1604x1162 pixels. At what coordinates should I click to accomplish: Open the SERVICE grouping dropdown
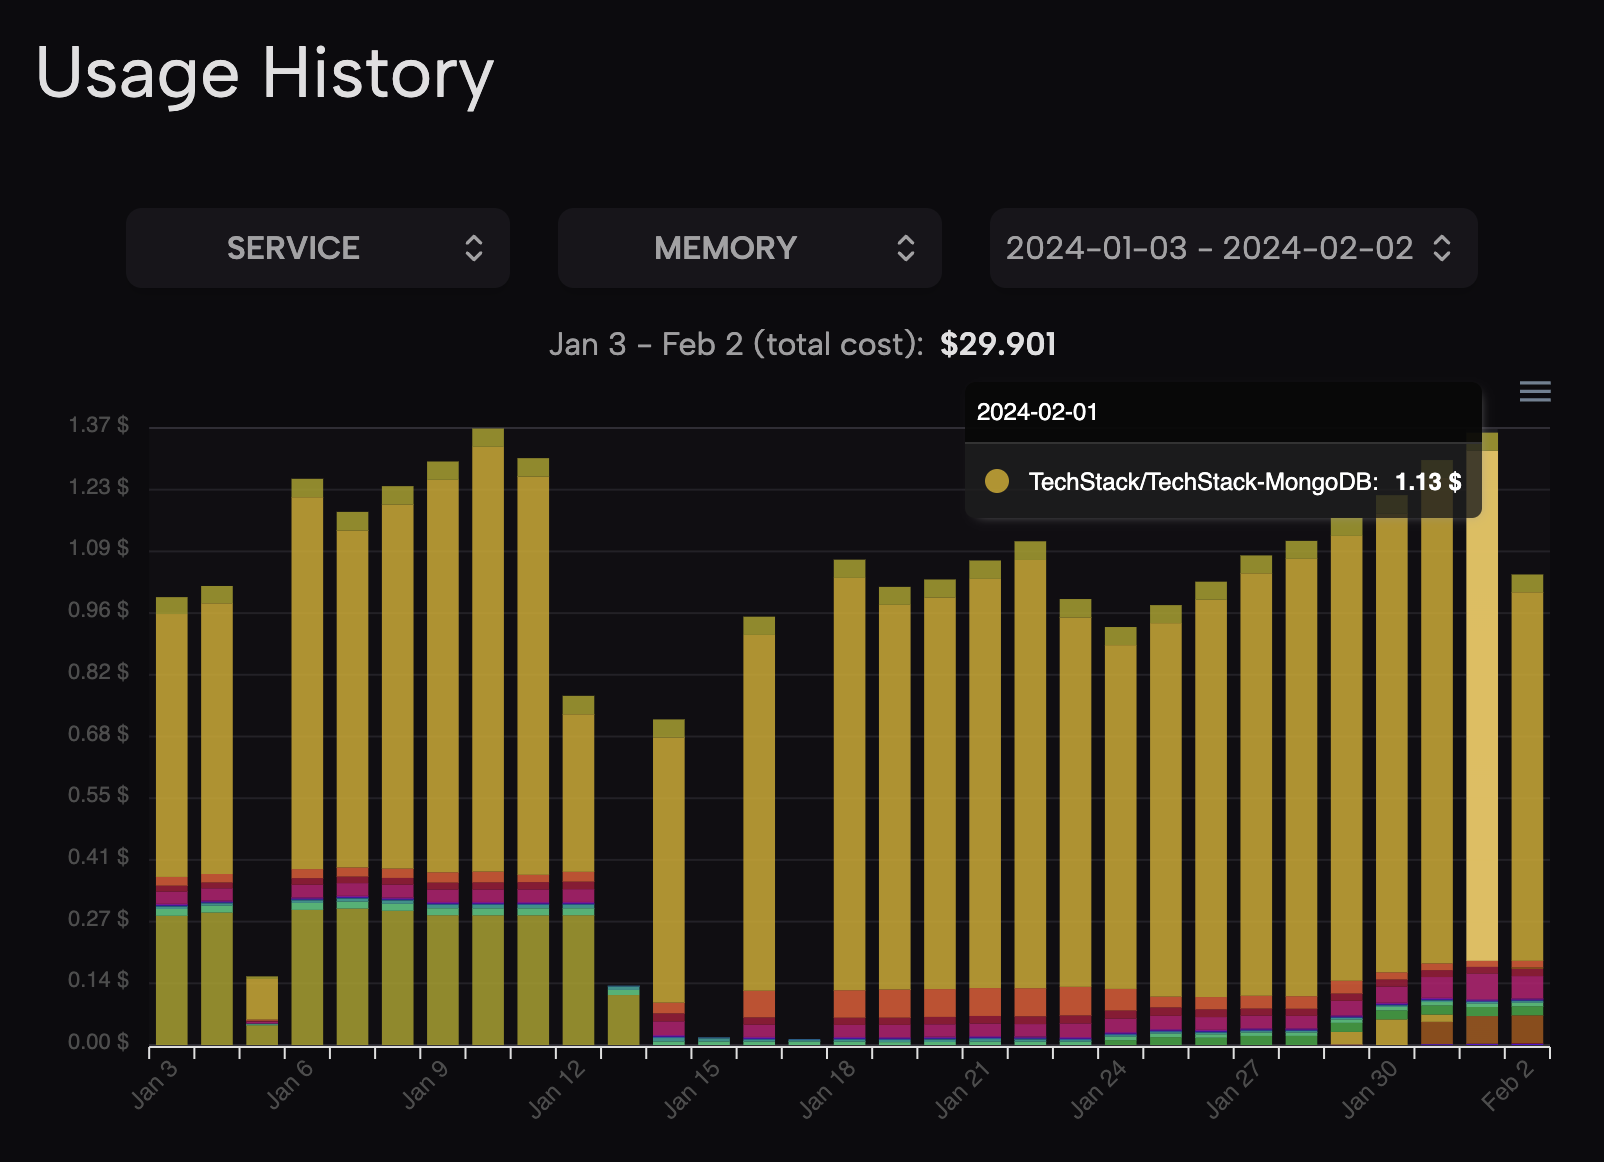pos(318,248)
